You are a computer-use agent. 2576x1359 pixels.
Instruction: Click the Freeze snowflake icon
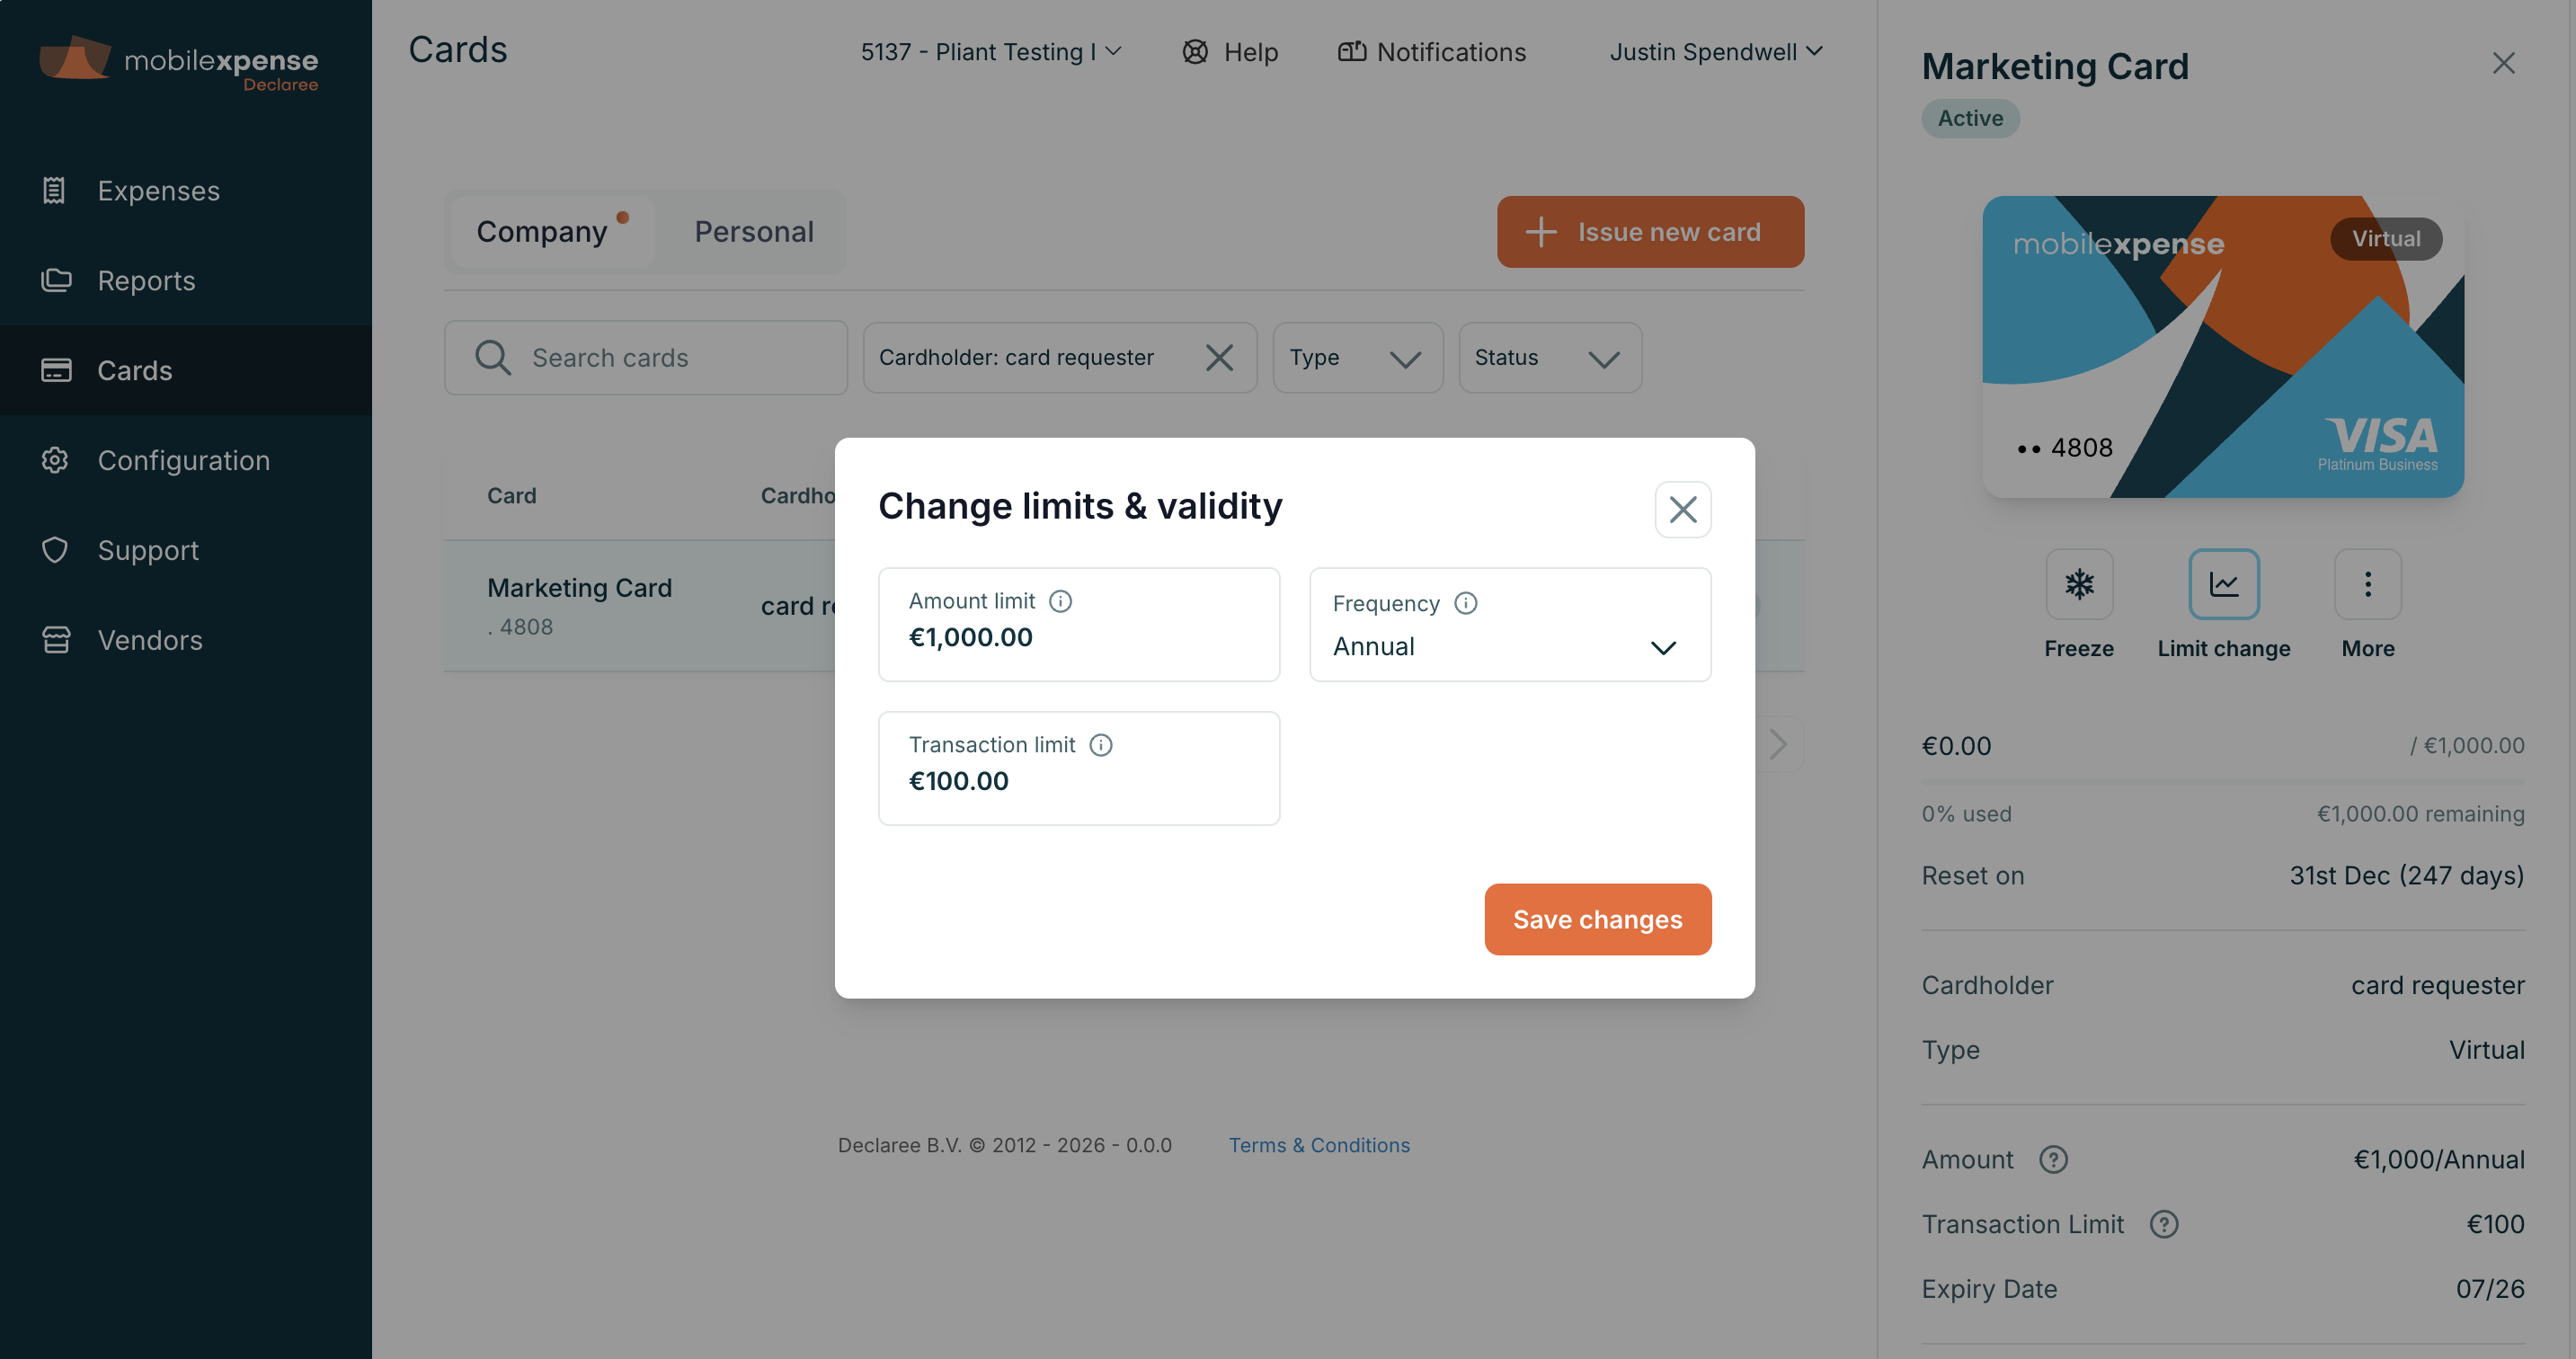click(2079, 584)
